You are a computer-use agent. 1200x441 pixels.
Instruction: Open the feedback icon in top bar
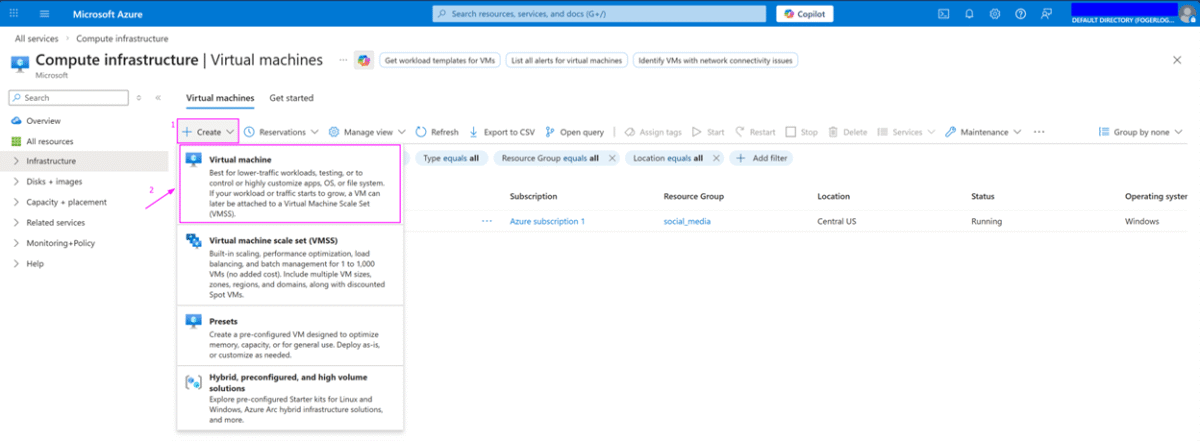click(x=1045, y=14)
